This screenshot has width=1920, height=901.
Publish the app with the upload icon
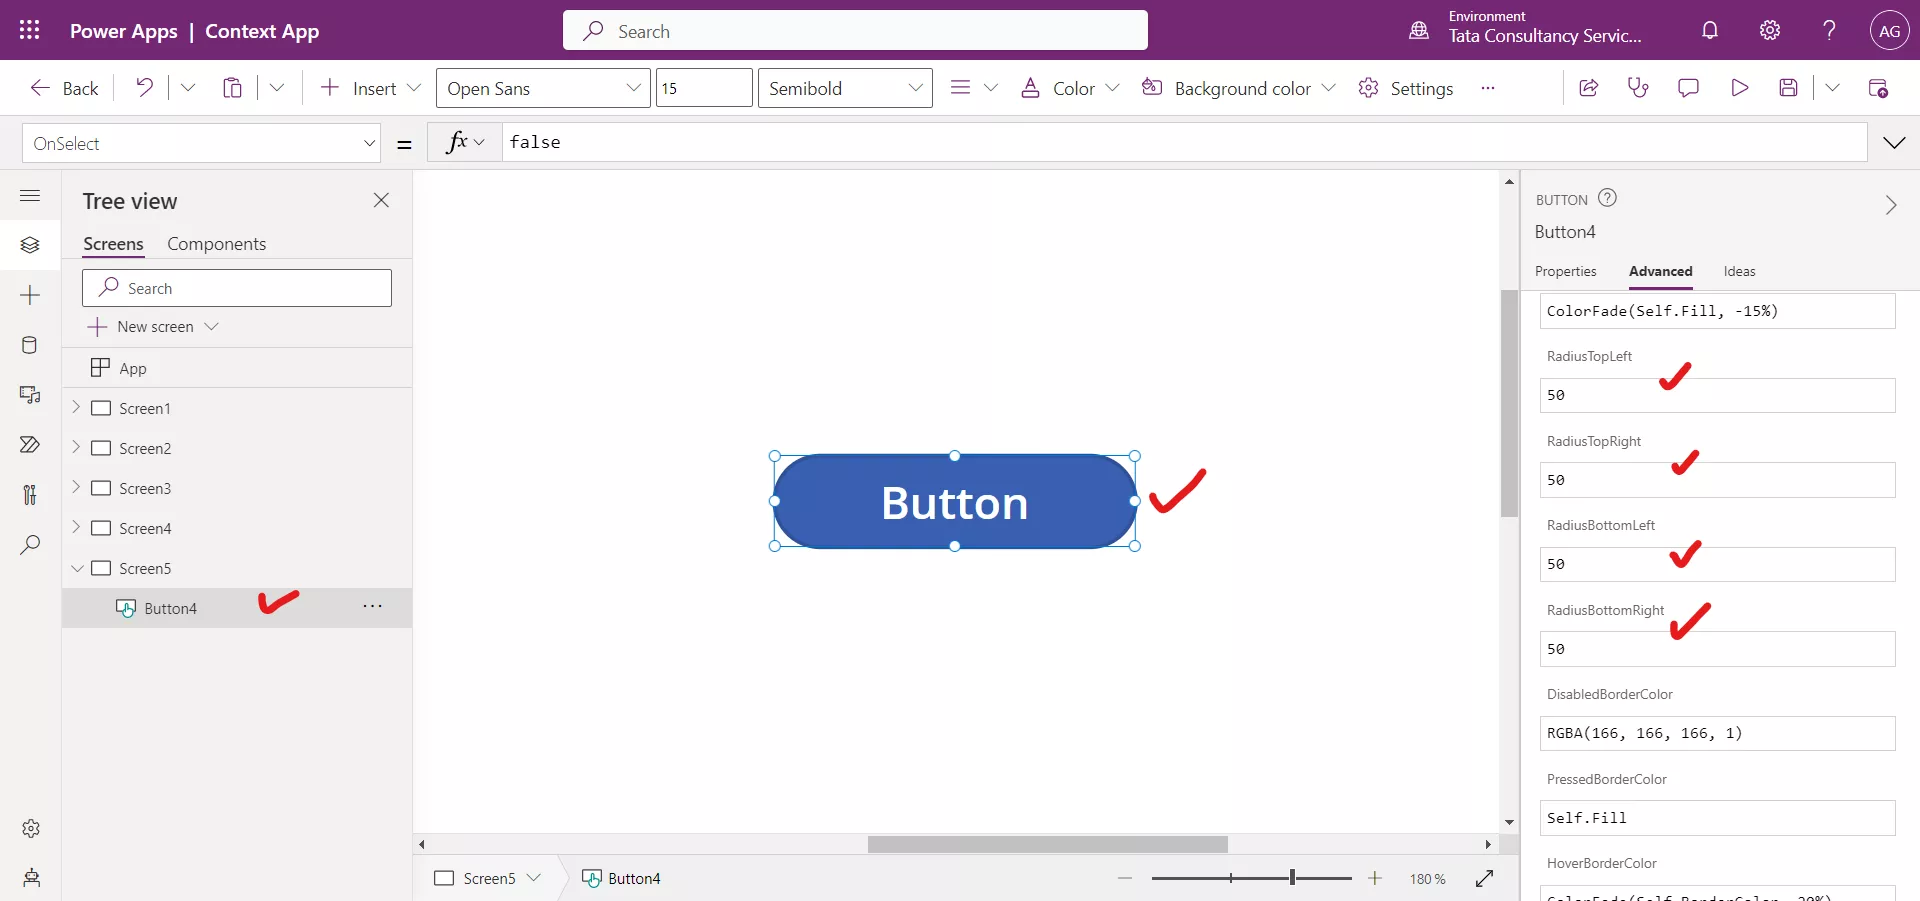(x=1880, y=88)
